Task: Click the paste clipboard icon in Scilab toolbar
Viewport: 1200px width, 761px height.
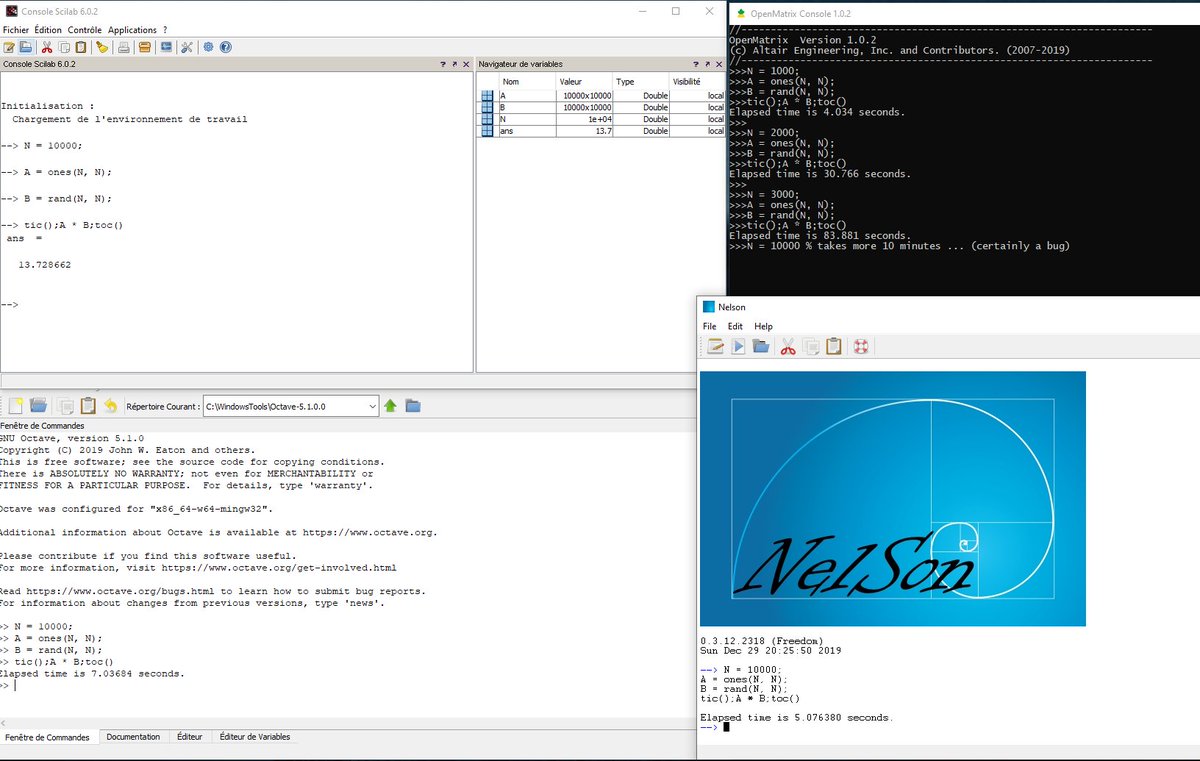Action: tap(80, 47)
